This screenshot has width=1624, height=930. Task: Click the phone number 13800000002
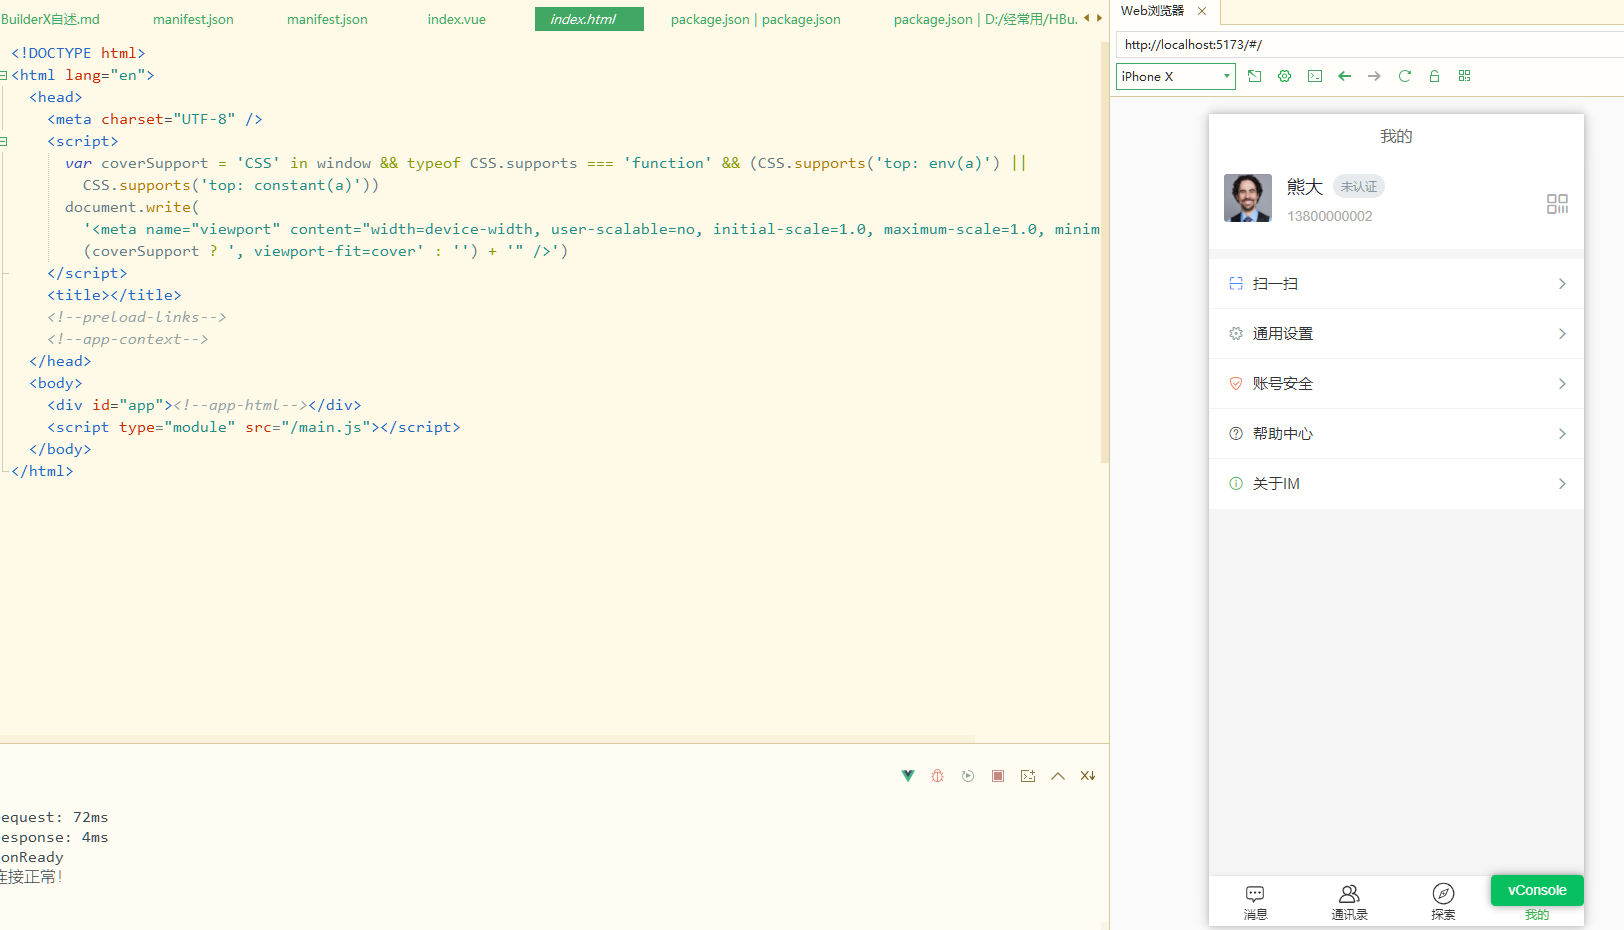point(1330,216)
